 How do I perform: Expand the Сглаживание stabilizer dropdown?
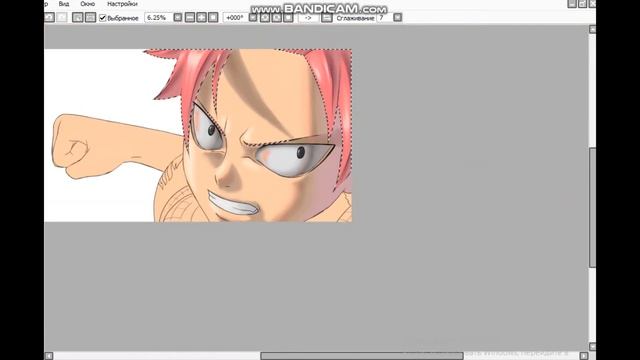coord(398,17)
